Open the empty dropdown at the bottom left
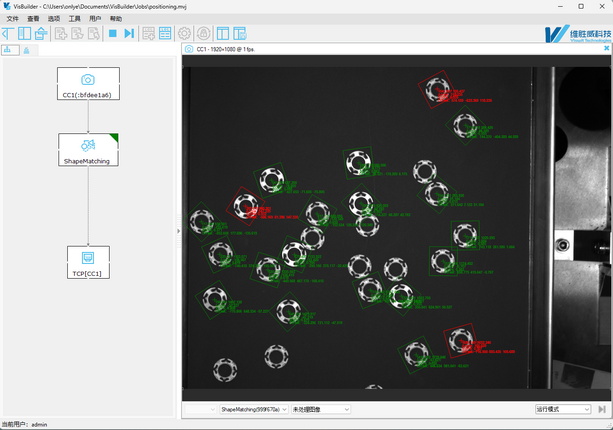 (212, 409)
